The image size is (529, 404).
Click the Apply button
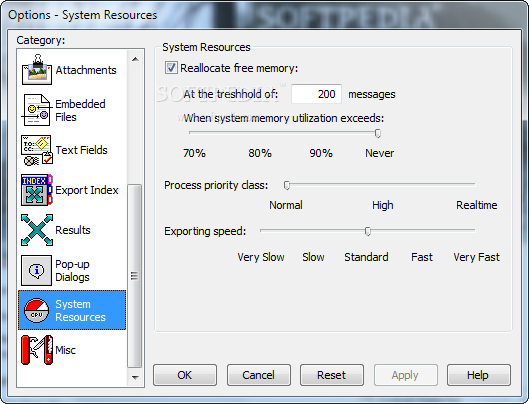(405, 375)
